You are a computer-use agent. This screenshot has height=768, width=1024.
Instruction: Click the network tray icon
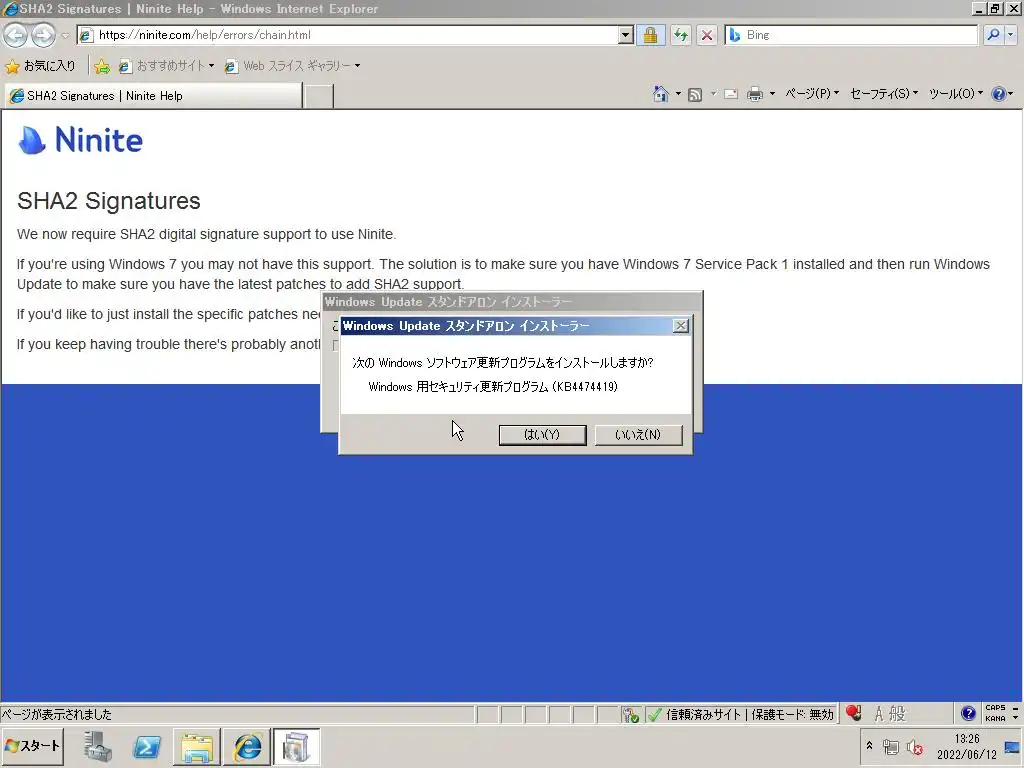[x=891, y=746]
